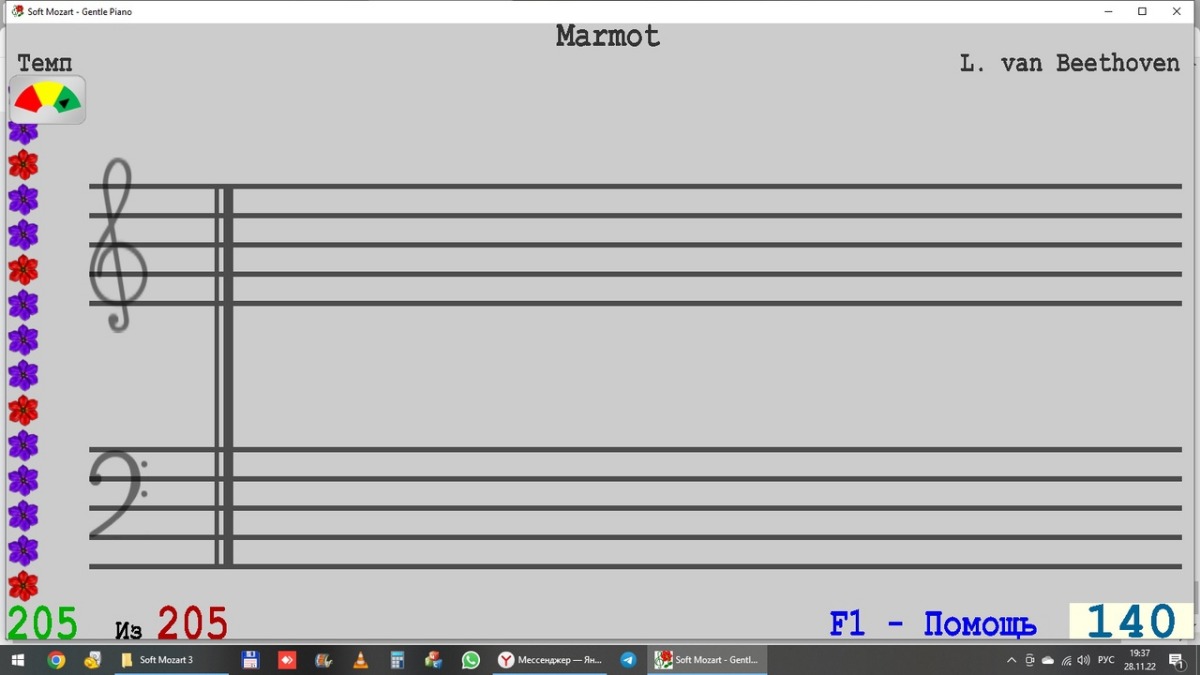Click the bass clef symbol
This screenshot has width=1200, height=675.
(117, 495)
